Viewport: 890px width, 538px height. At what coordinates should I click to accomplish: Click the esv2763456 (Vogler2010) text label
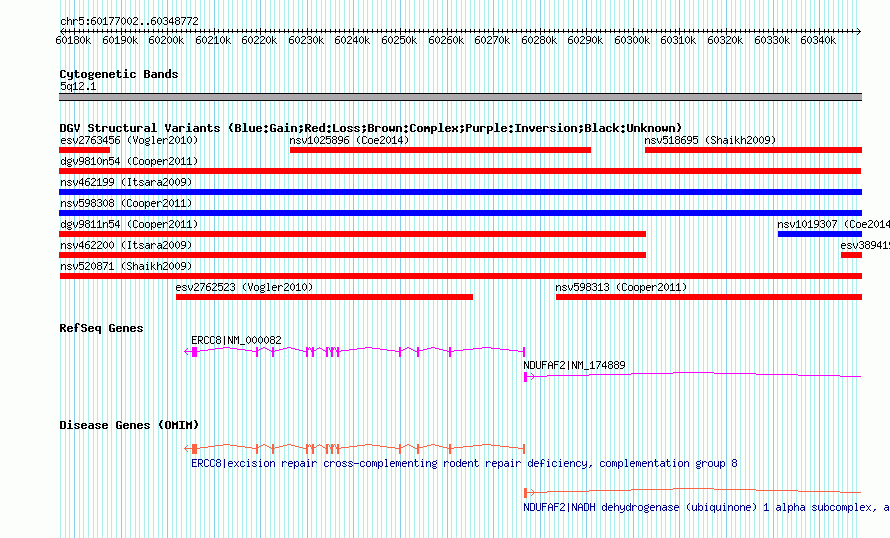129,140
